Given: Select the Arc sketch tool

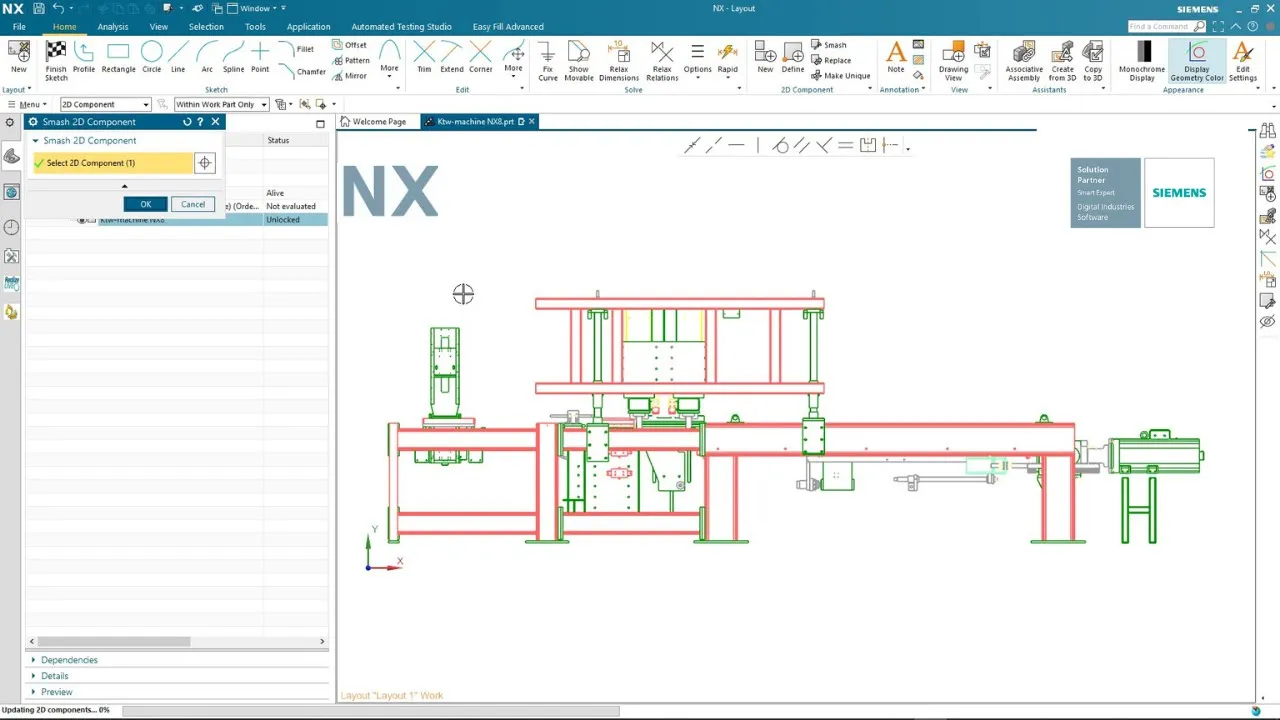Looking at the screenshot, I should 207,58.
